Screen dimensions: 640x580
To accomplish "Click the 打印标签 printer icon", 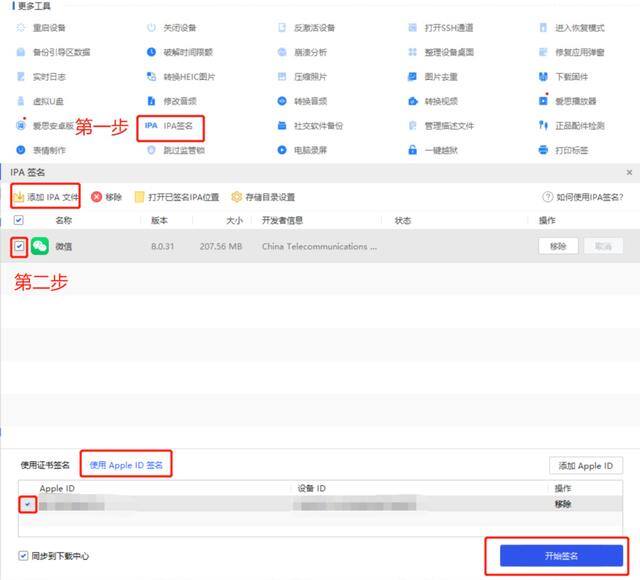I will 543,150.
